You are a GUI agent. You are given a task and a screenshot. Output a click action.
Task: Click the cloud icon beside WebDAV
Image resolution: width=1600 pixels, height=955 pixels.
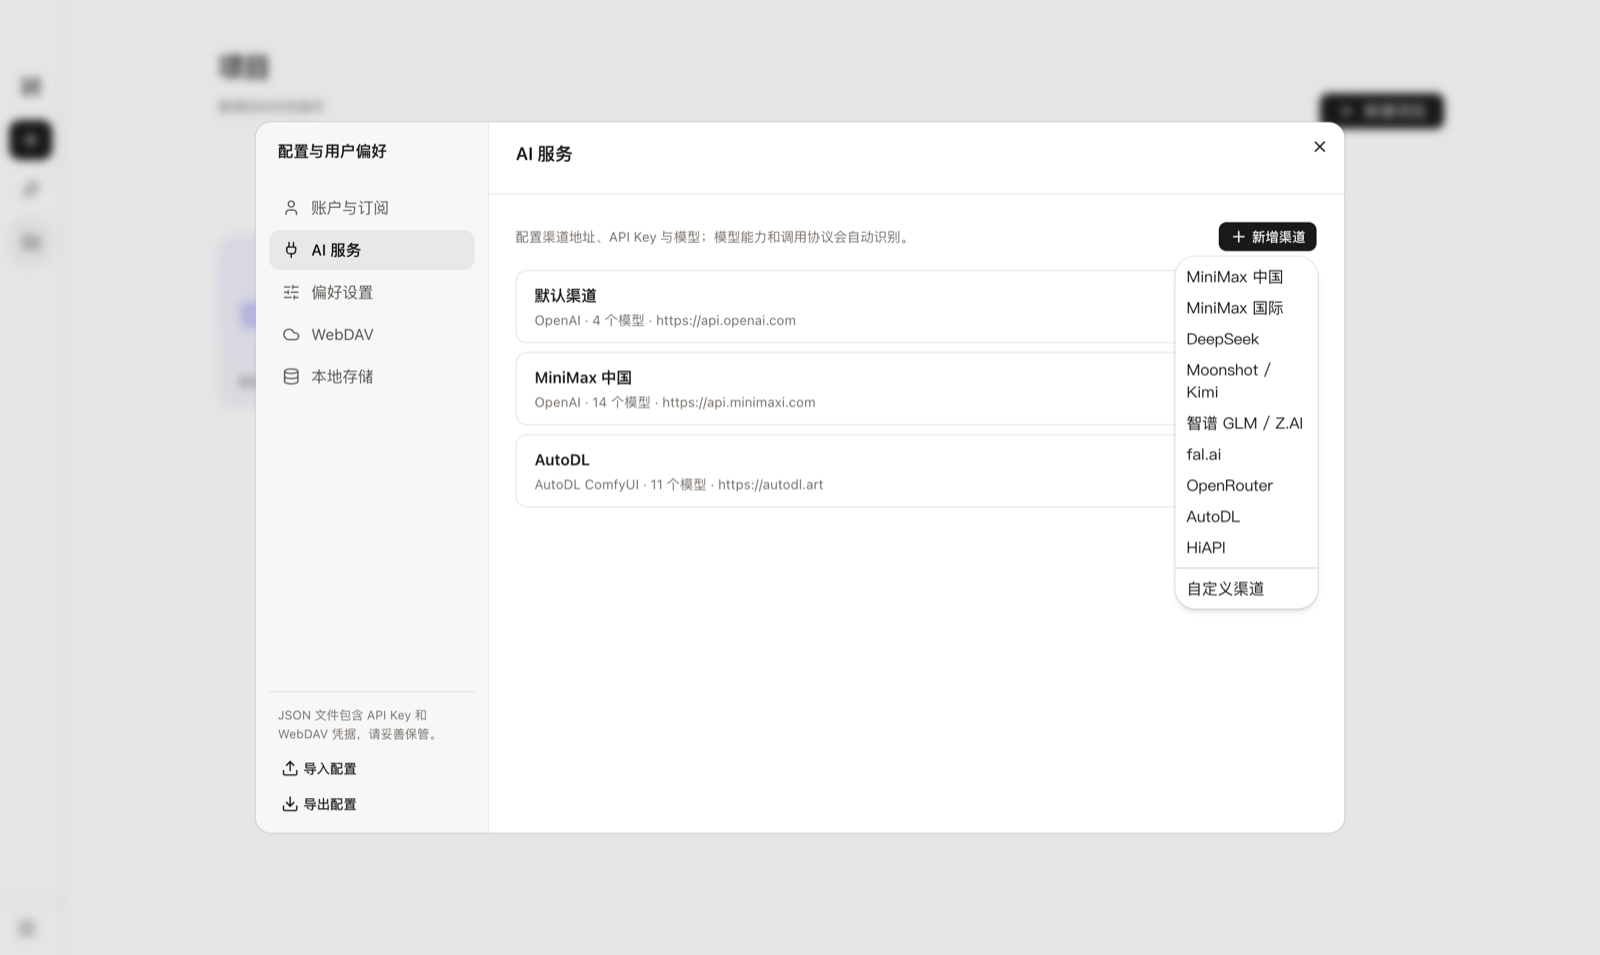291,334
